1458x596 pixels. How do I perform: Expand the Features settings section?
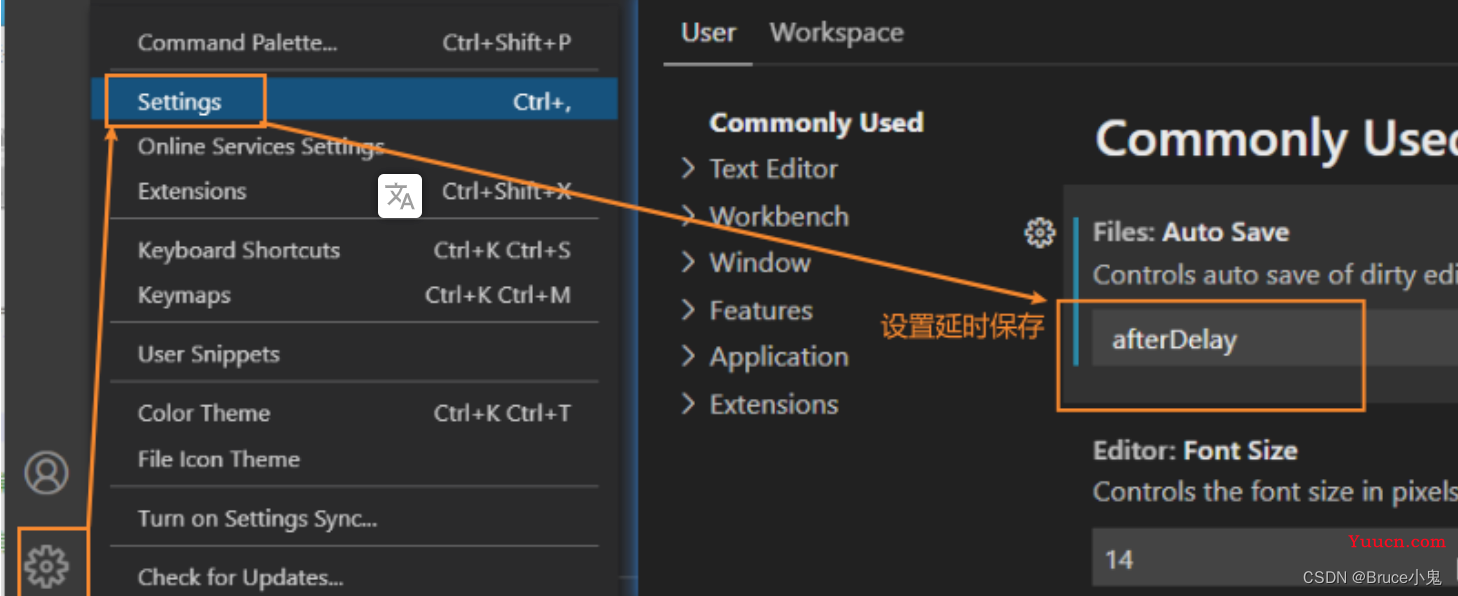tap(747, 310)
